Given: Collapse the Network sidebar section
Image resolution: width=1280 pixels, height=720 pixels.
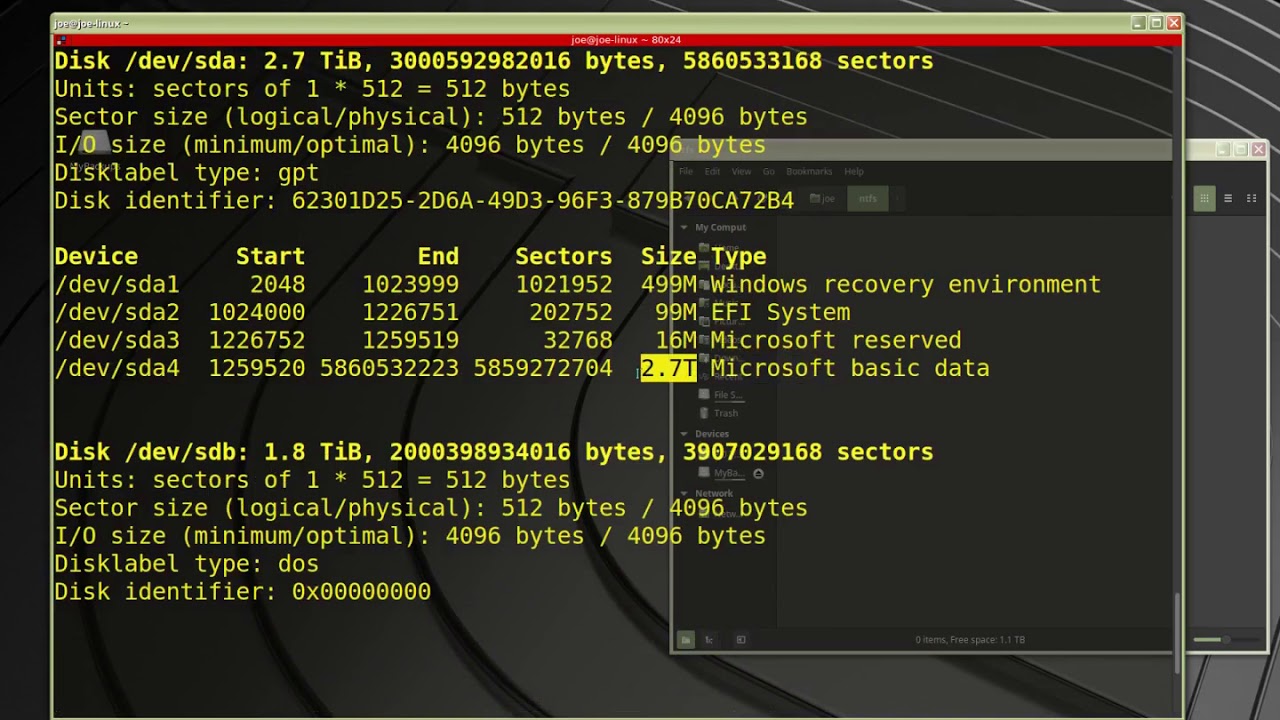Looking at the screenshot, I should (685, 494).
